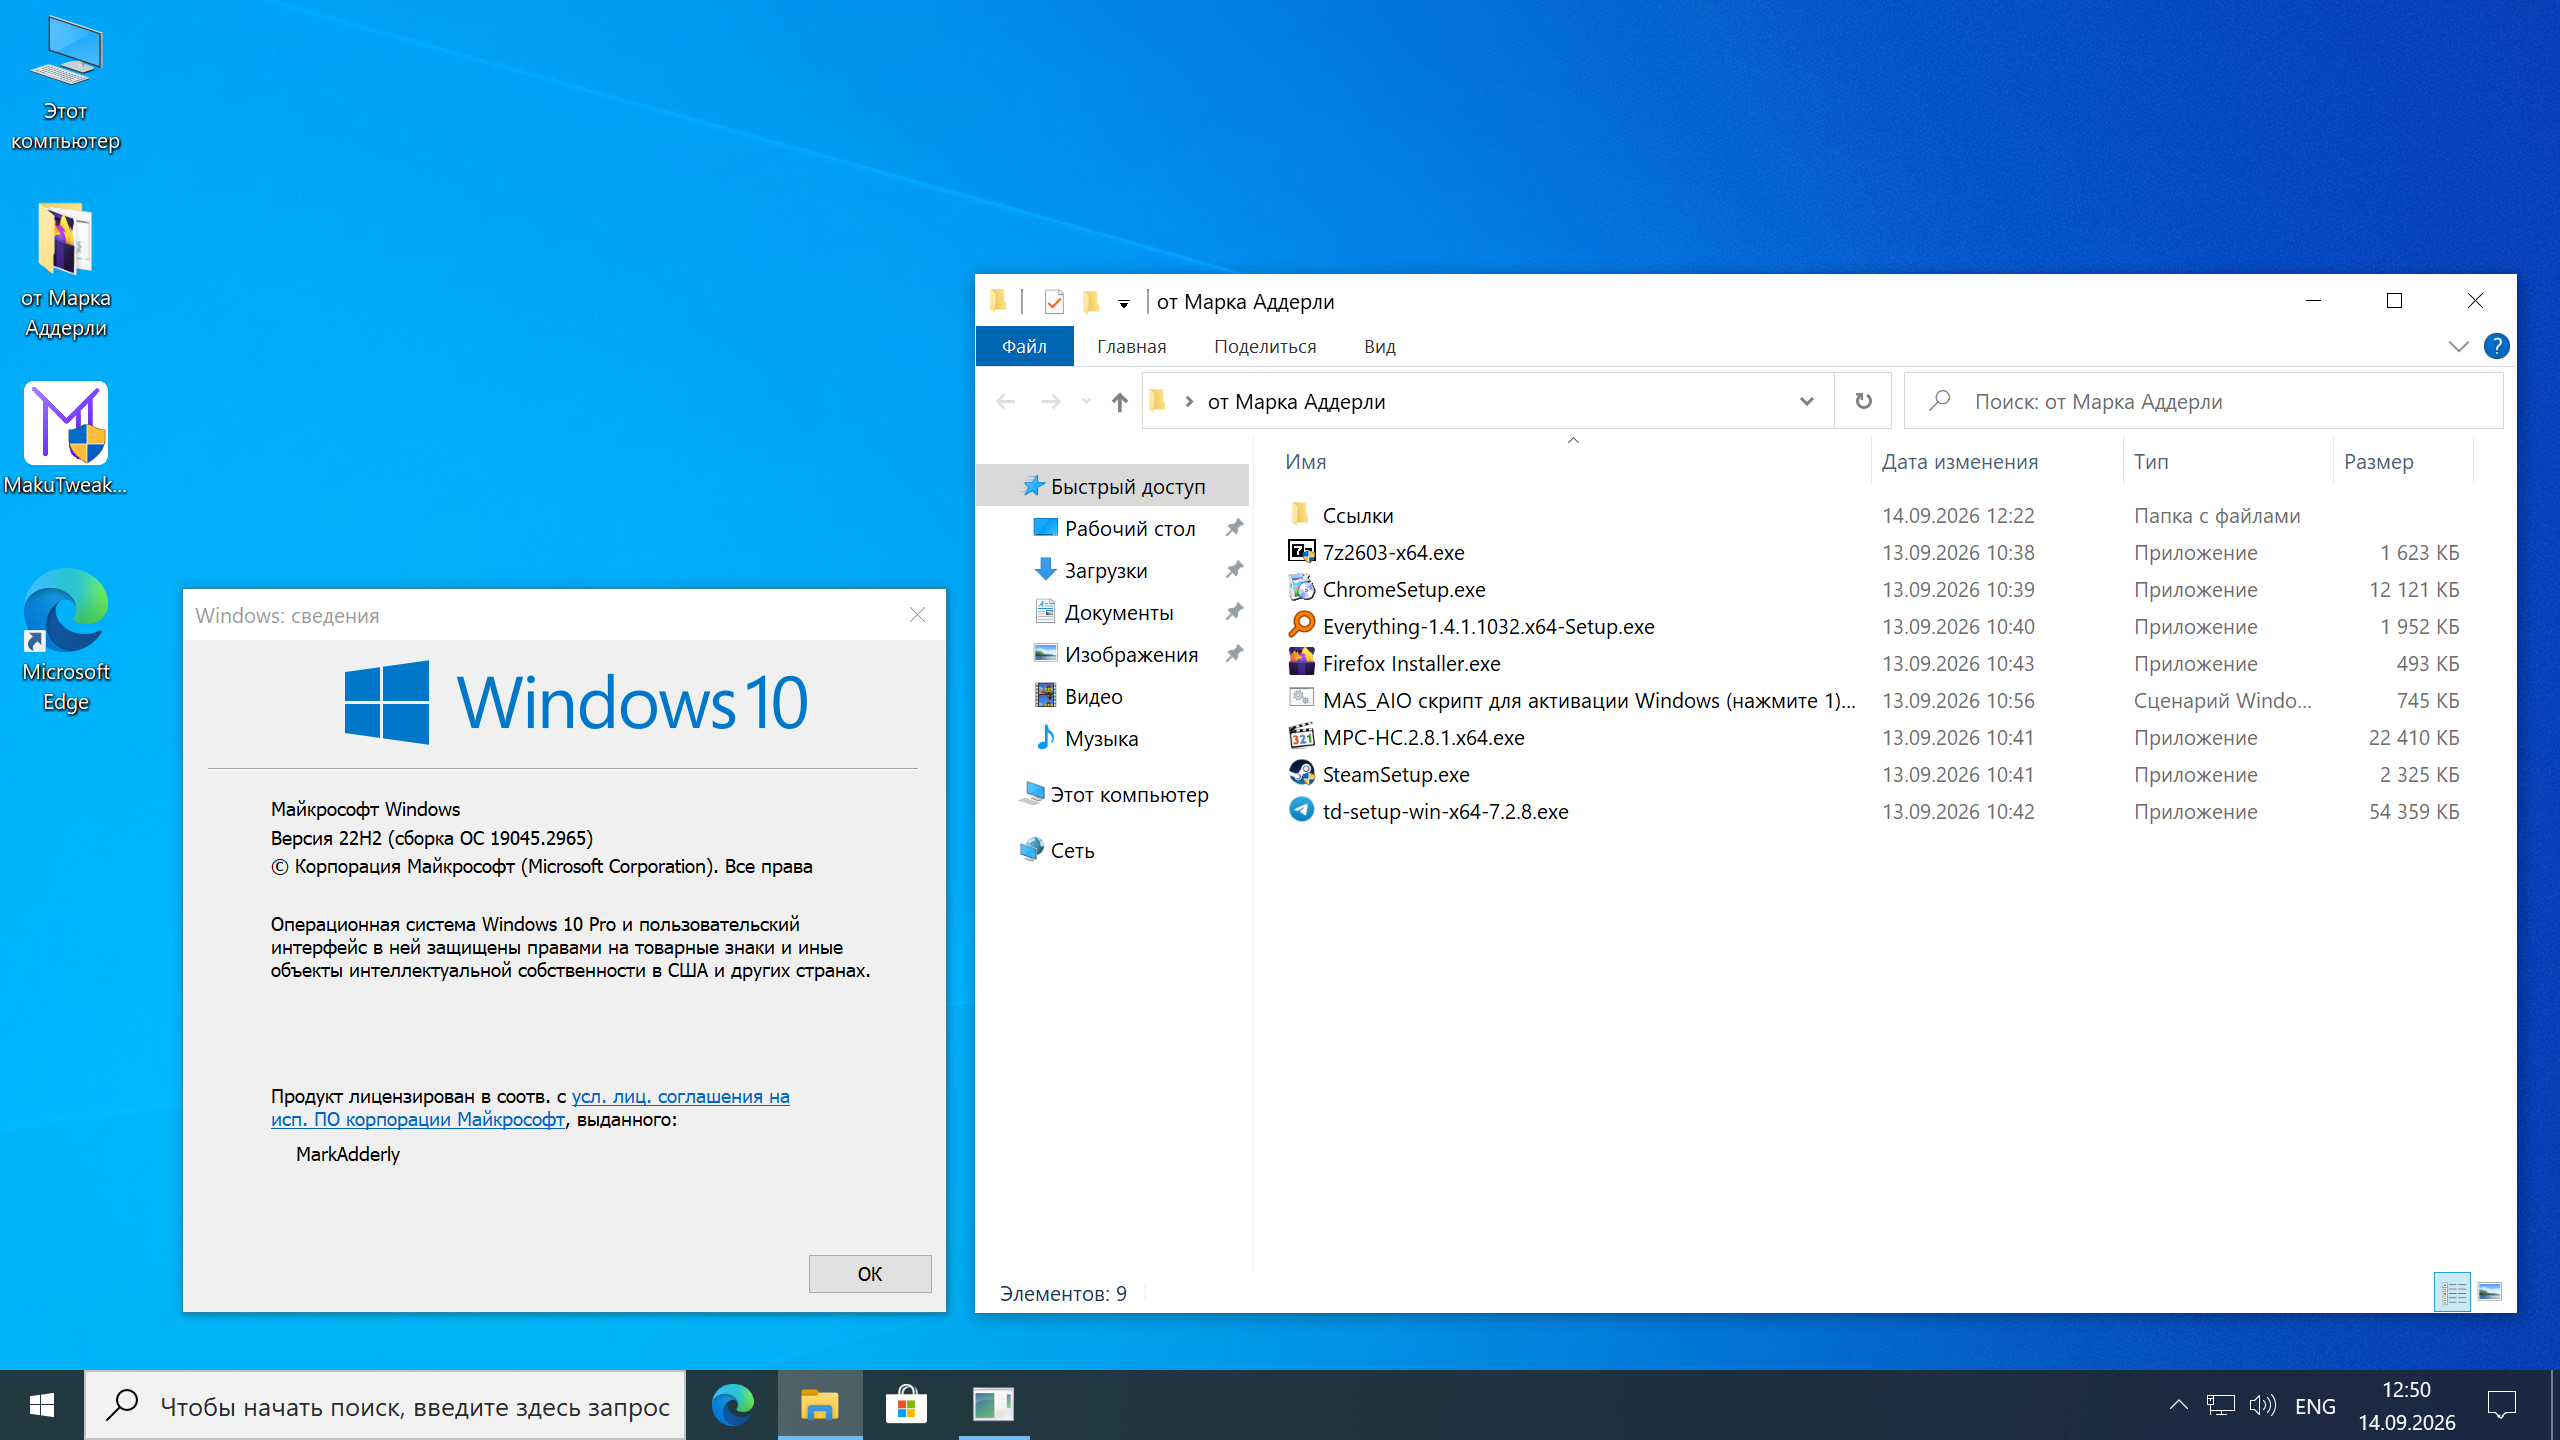Image resolution: width=2560 pixels, height=1440 pixels.
Task: Open the license agreement link in winver
Action: [530, 1108]
